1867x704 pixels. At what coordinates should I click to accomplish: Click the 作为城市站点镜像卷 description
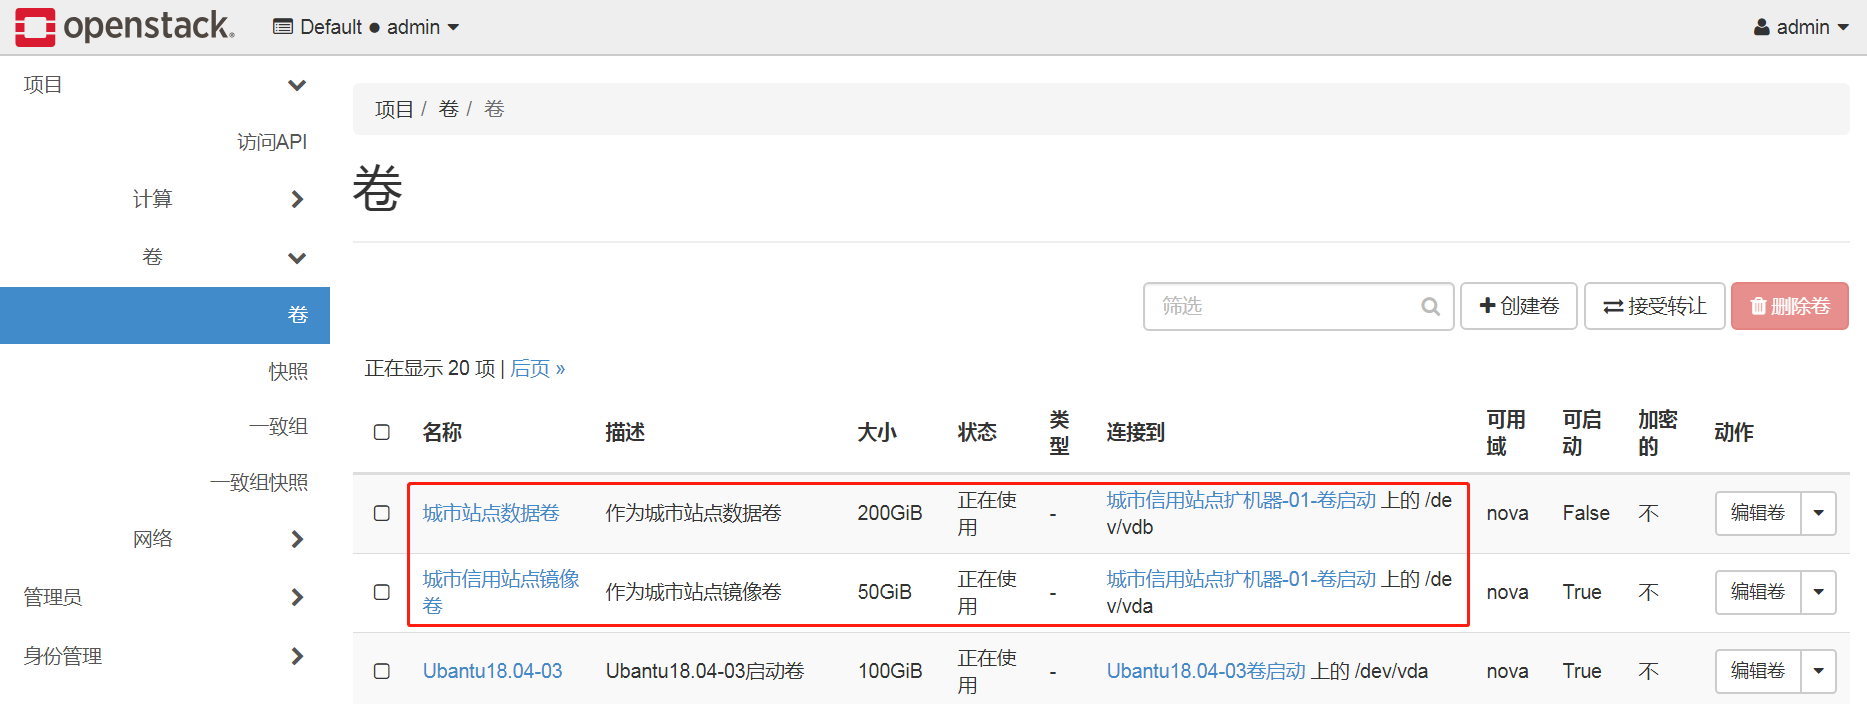(x=694, y=592)
